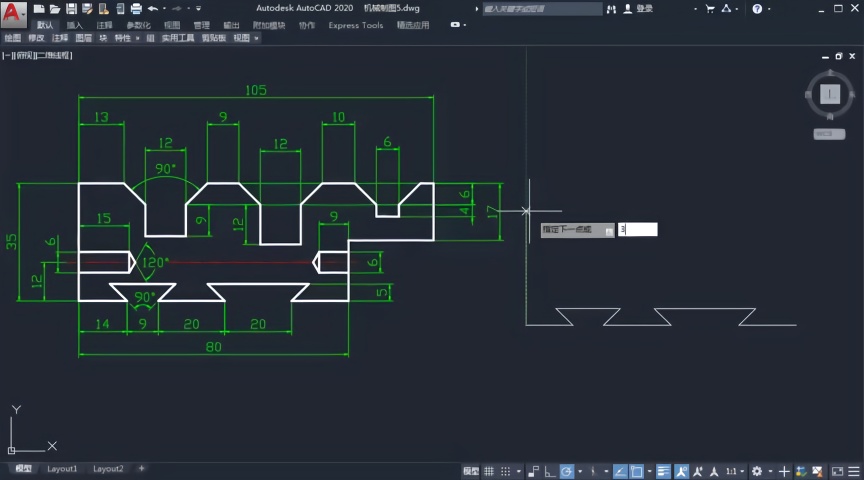Open the 实用工具 panel button
The height and width of the screenshot is (480, 864).
(177, 38)
